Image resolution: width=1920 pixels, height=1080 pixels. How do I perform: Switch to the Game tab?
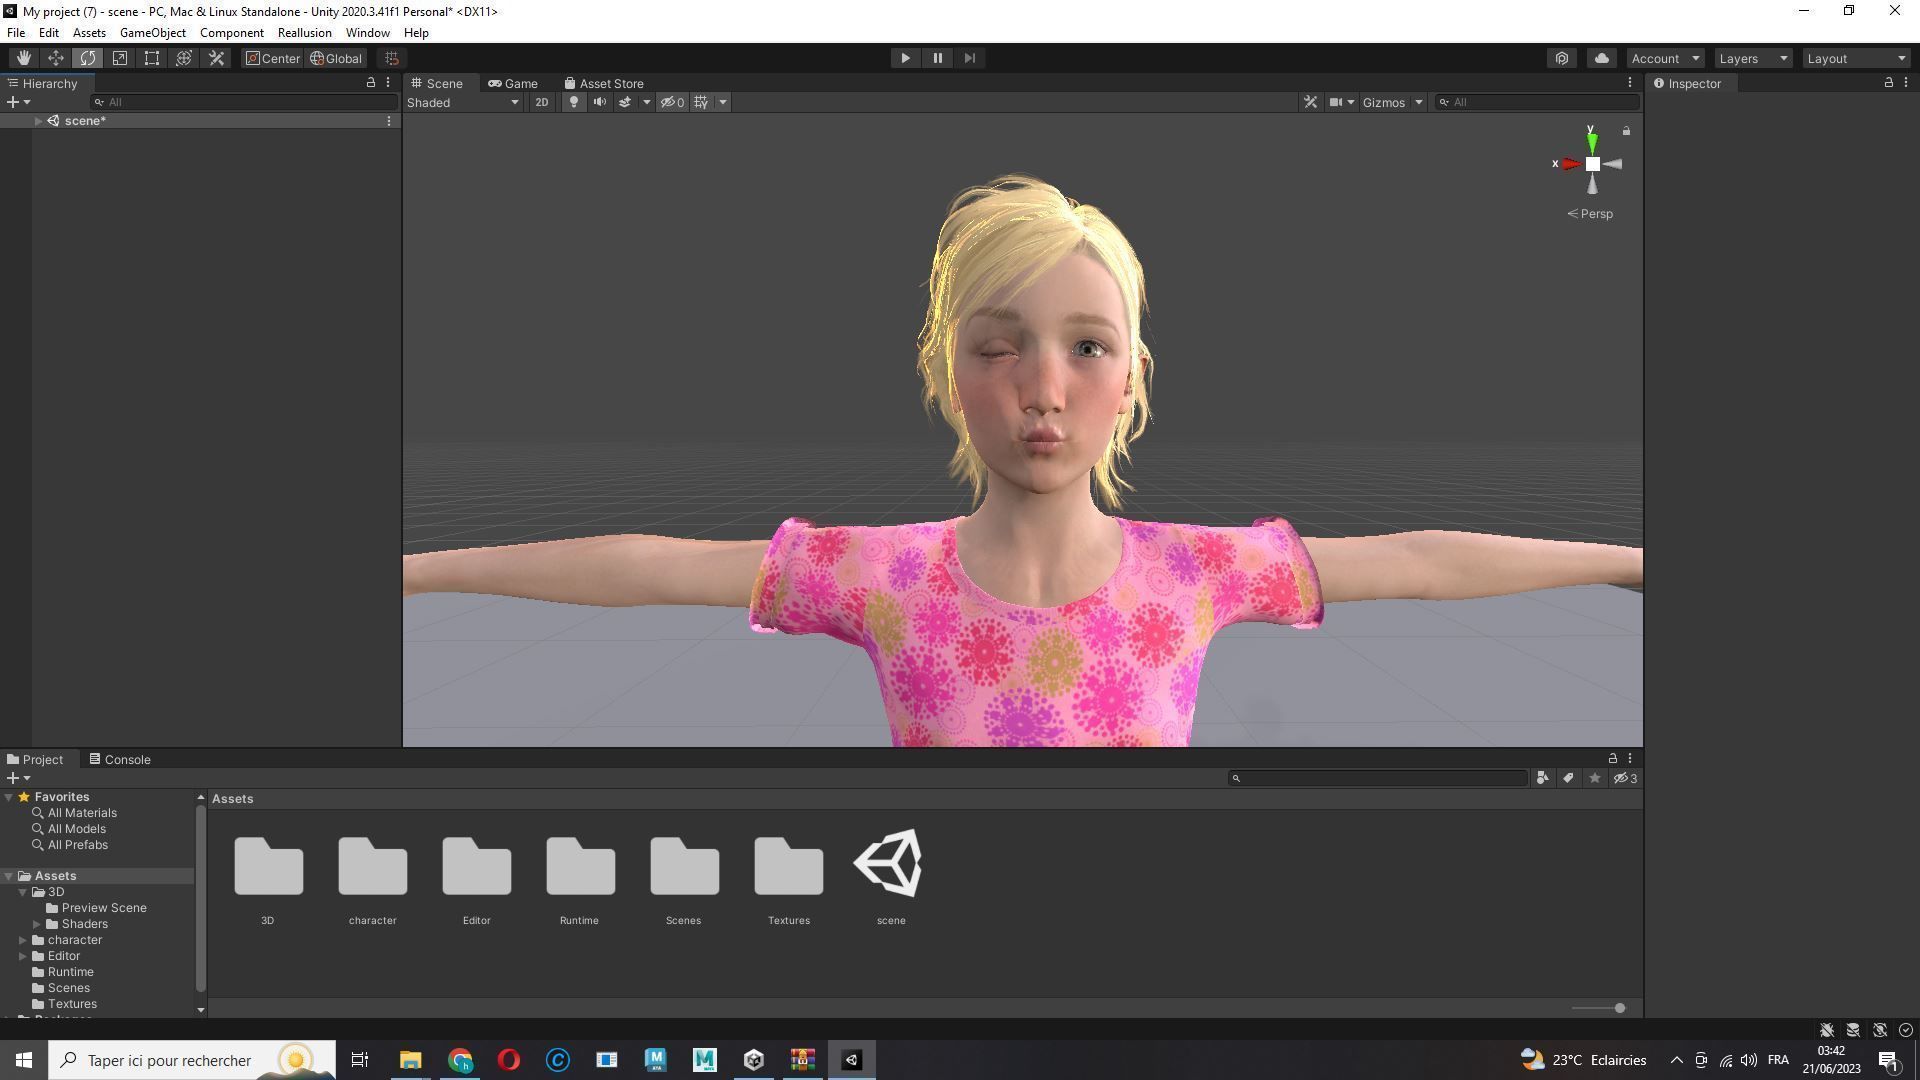tap(513, 84)
